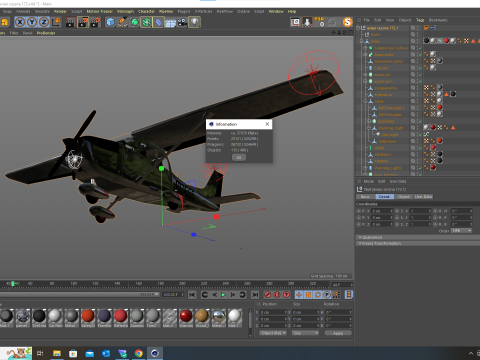Switch to the Basic attribute tab
The image size is (480, 360).
pos(365,197)
